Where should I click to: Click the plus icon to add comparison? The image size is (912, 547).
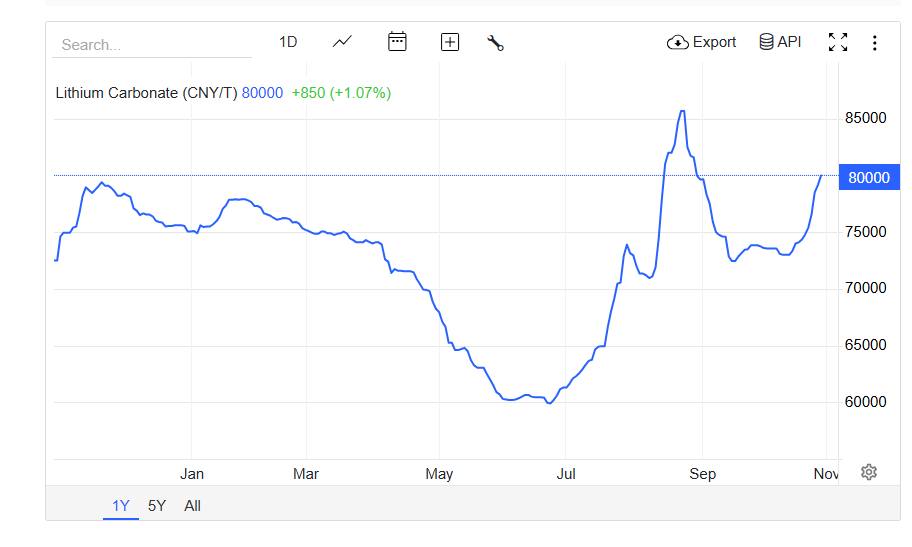[x=450, y=42]
